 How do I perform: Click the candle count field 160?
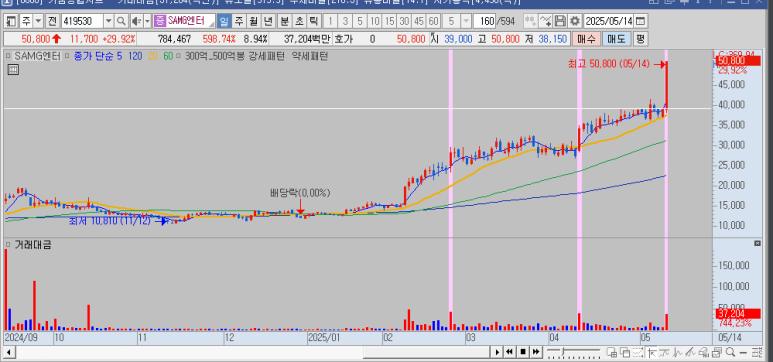[x=485, y=21]
